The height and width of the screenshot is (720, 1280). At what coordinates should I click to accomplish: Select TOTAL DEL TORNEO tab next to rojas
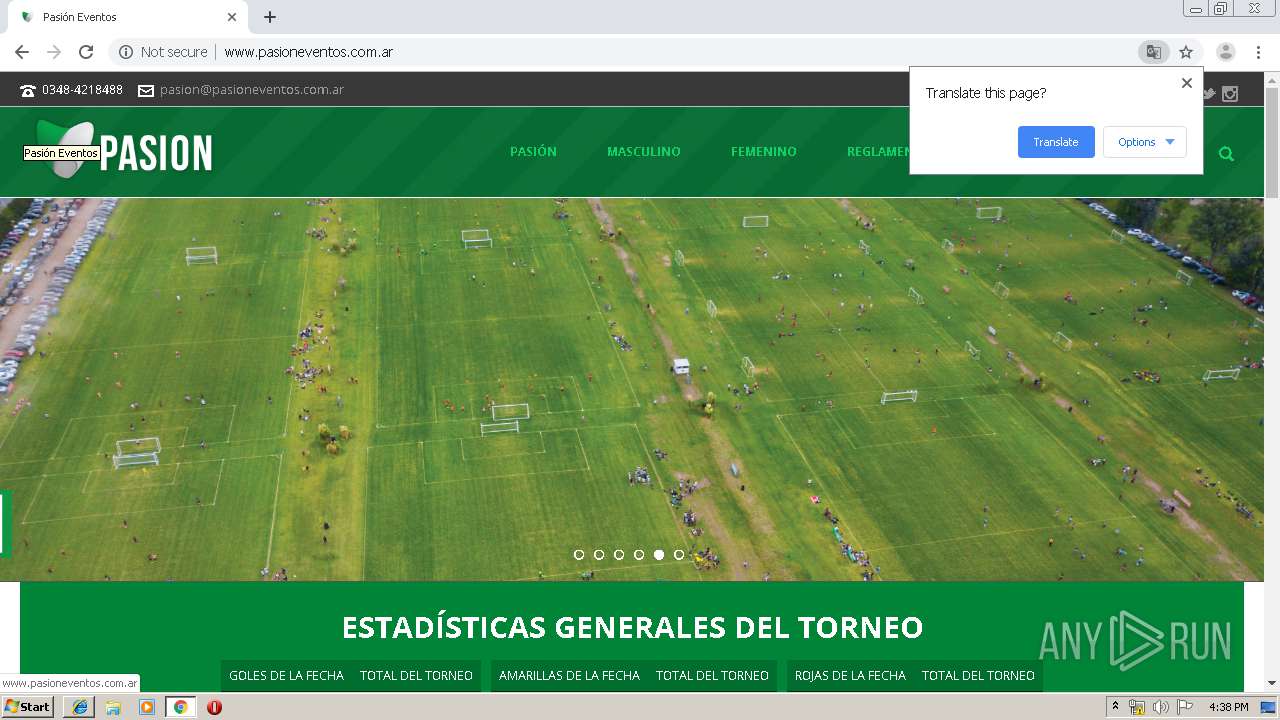(x=978, y=676)
